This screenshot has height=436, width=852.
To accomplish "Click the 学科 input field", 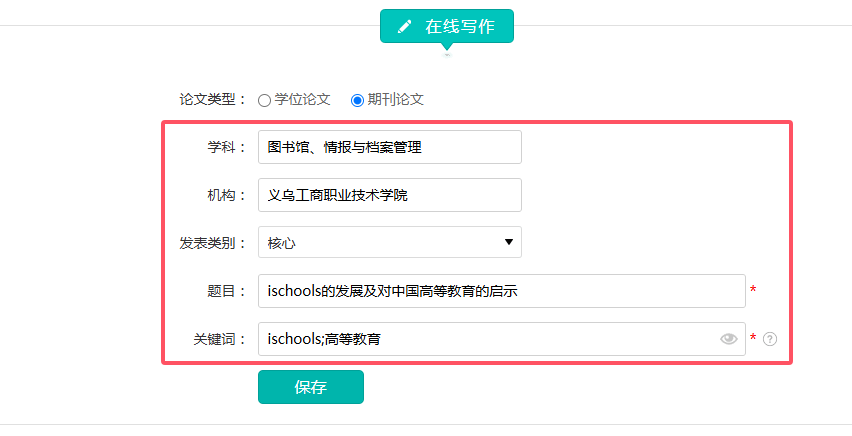I will coord(390,147).
